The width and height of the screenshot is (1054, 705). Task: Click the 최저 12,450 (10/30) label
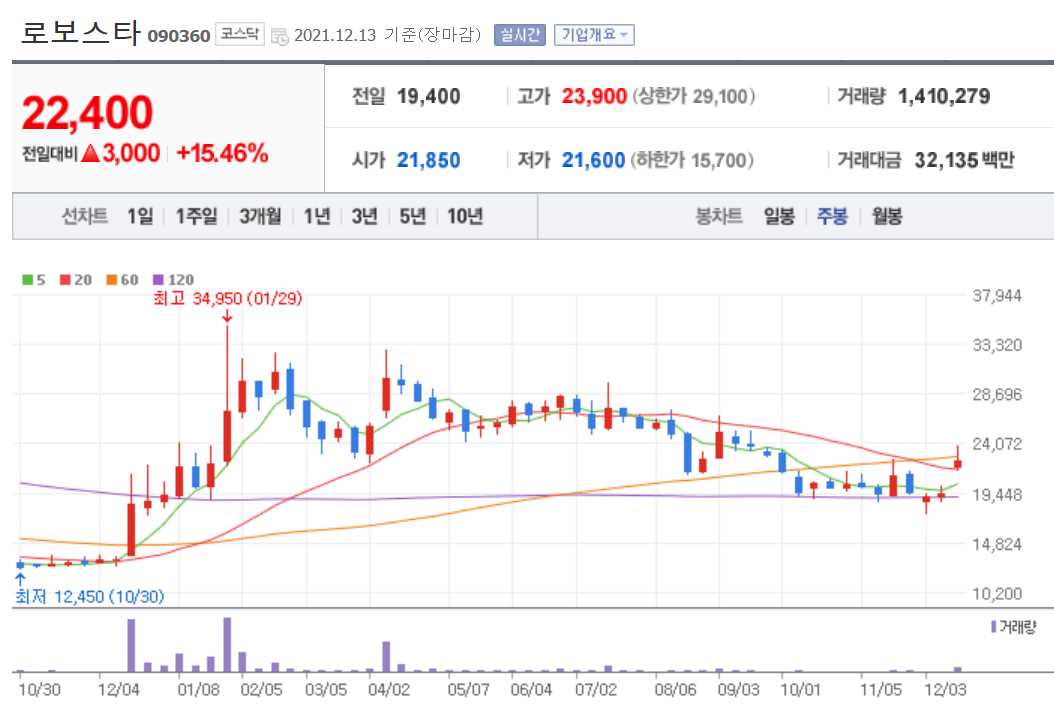89,596
